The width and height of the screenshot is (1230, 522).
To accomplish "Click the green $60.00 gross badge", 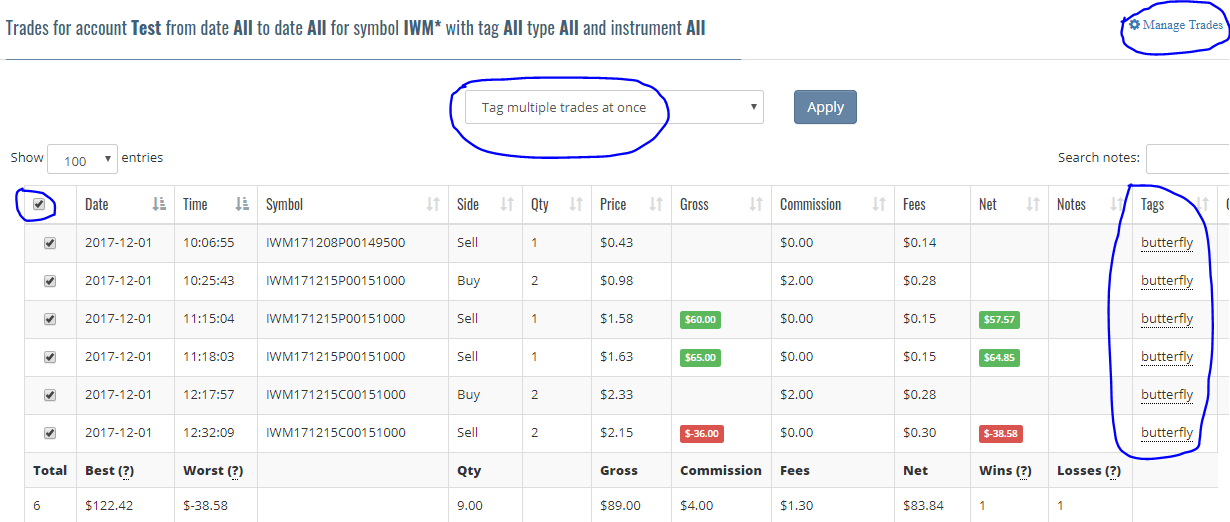I will pyautogui.click(x=700, y=320).
